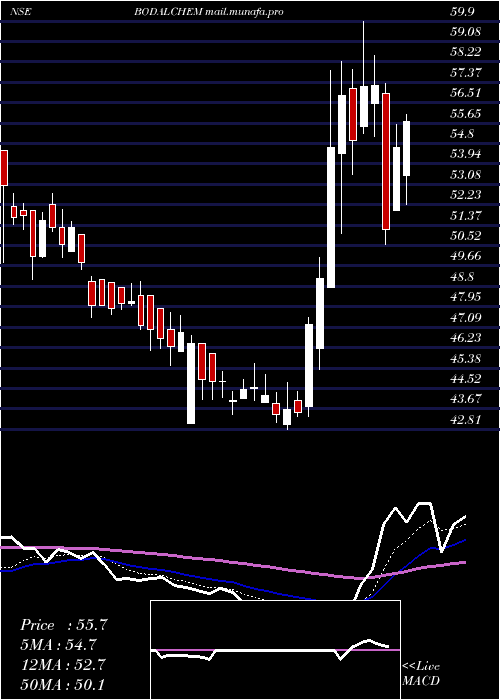Select the 47.95 price axis label

465,297
